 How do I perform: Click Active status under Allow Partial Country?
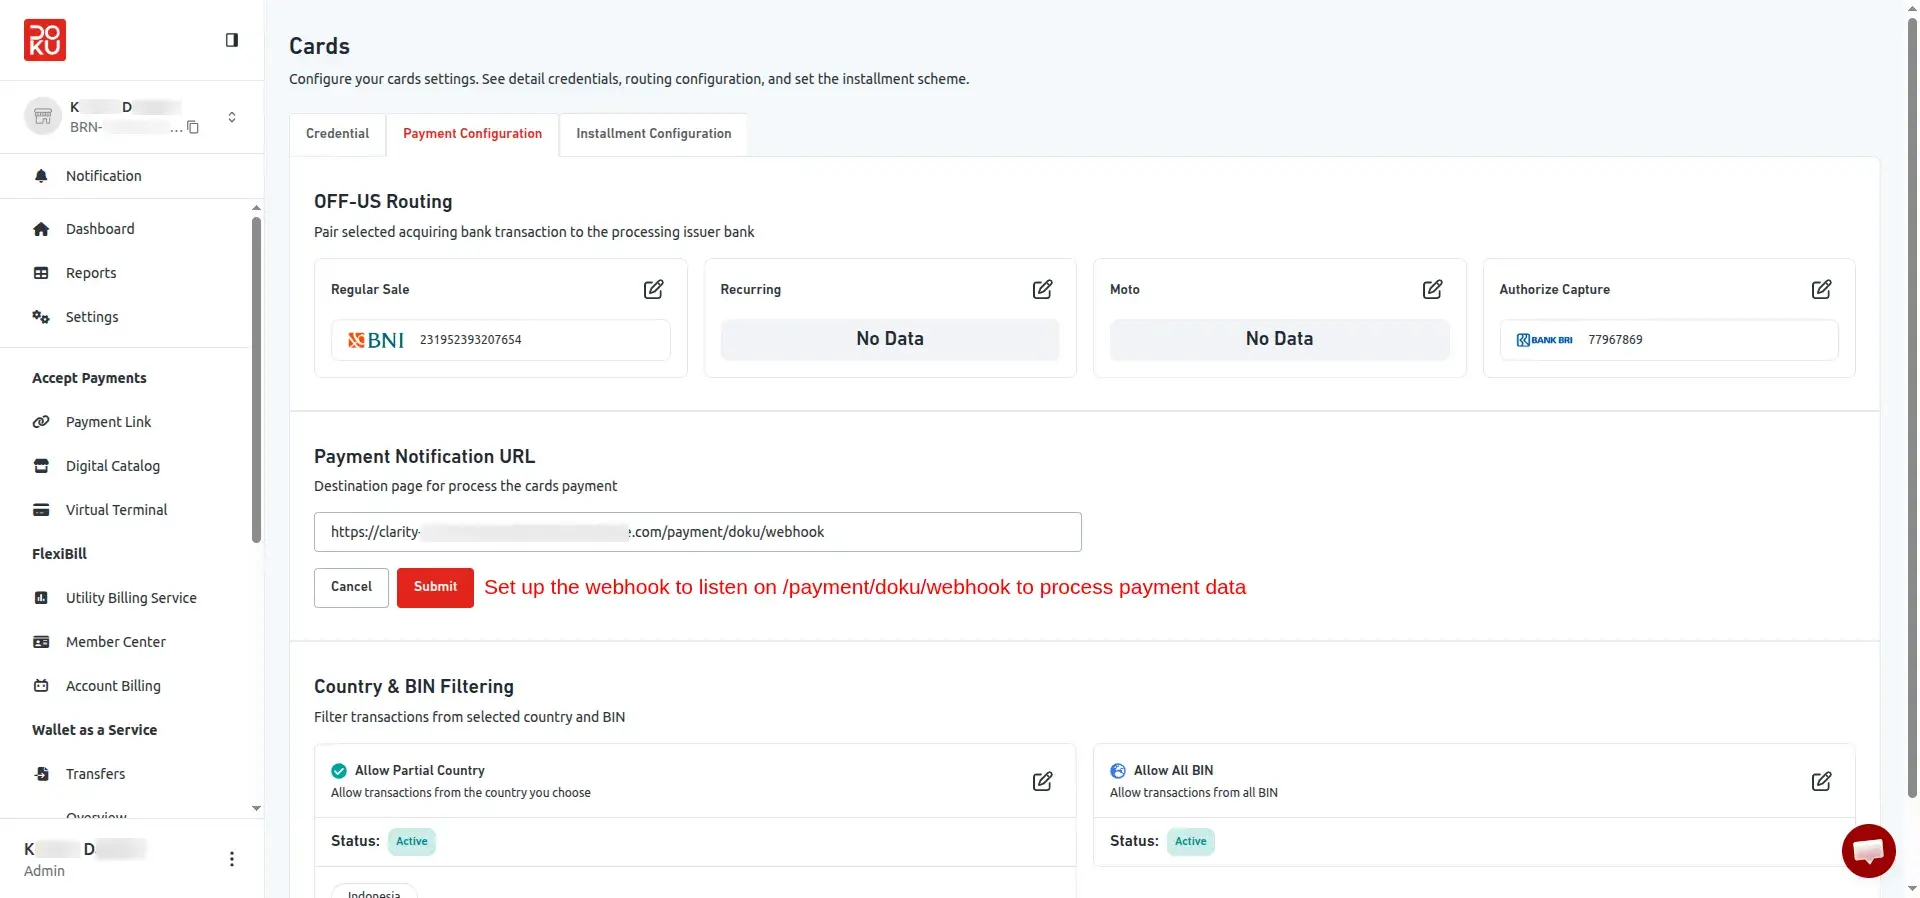[x=411, y=842]
